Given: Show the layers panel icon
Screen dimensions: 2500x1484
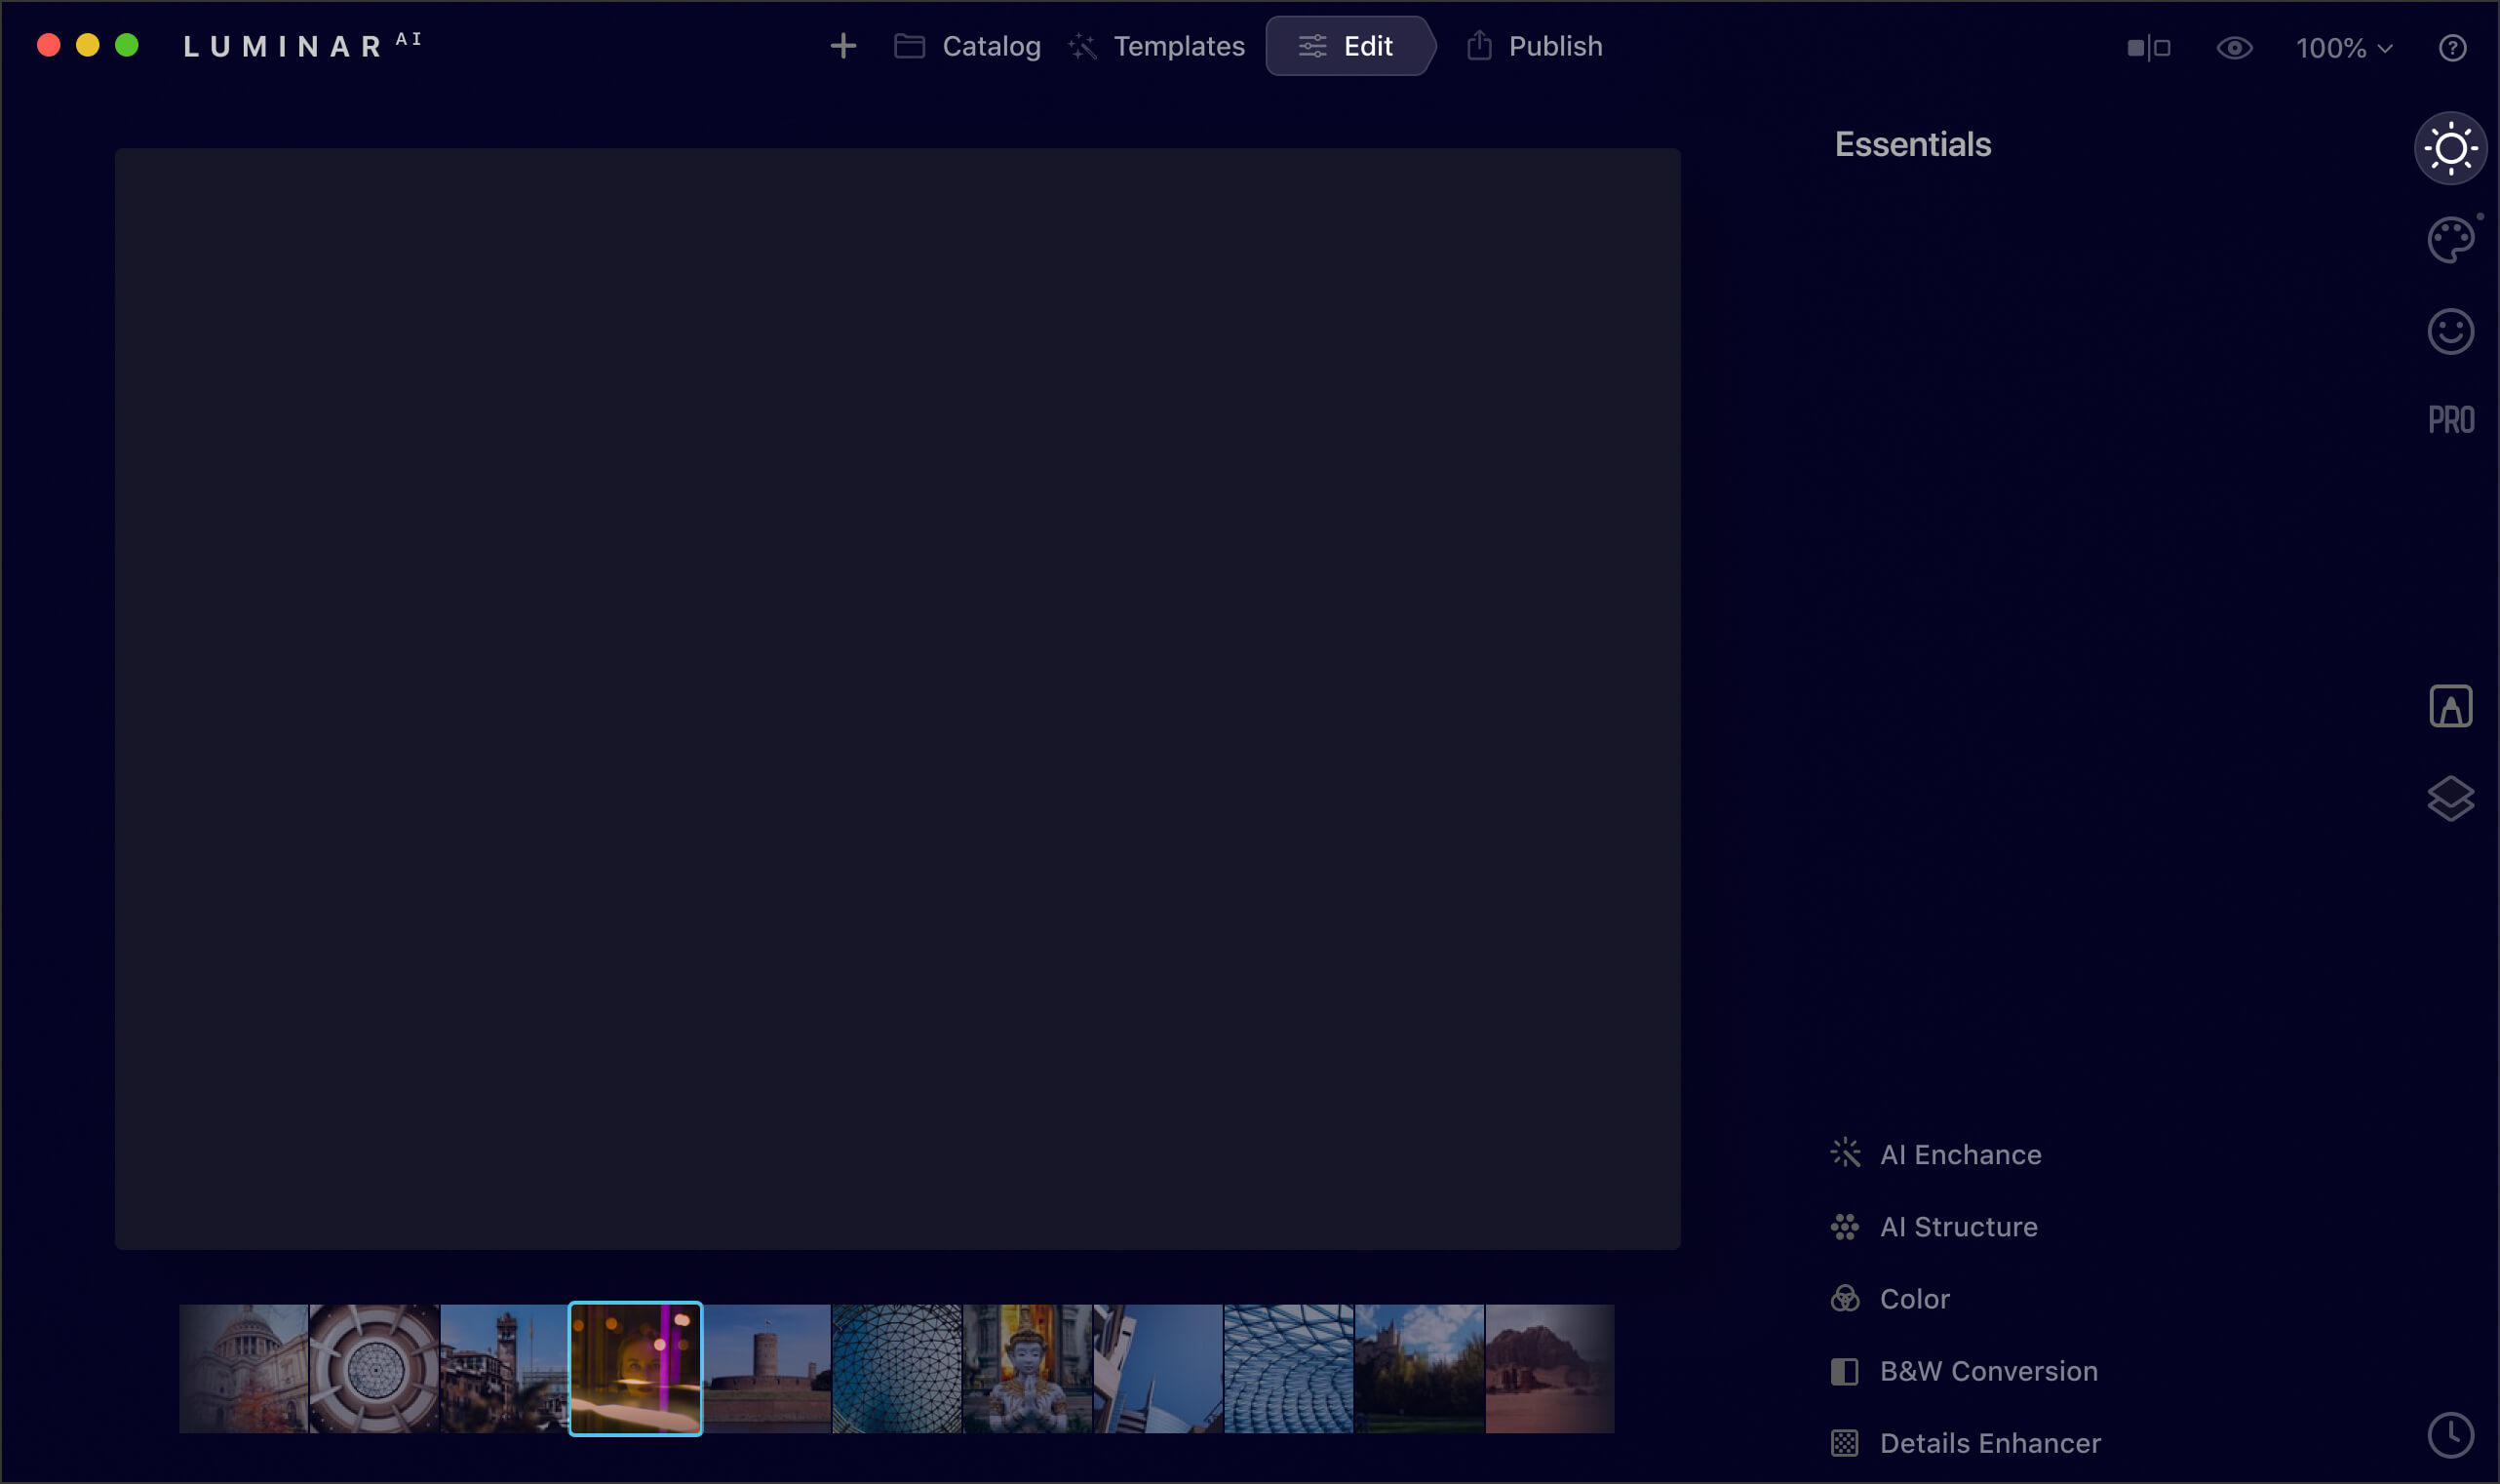Looking at the screenshot, I should pyautogui.click(x=2451, y=799).
